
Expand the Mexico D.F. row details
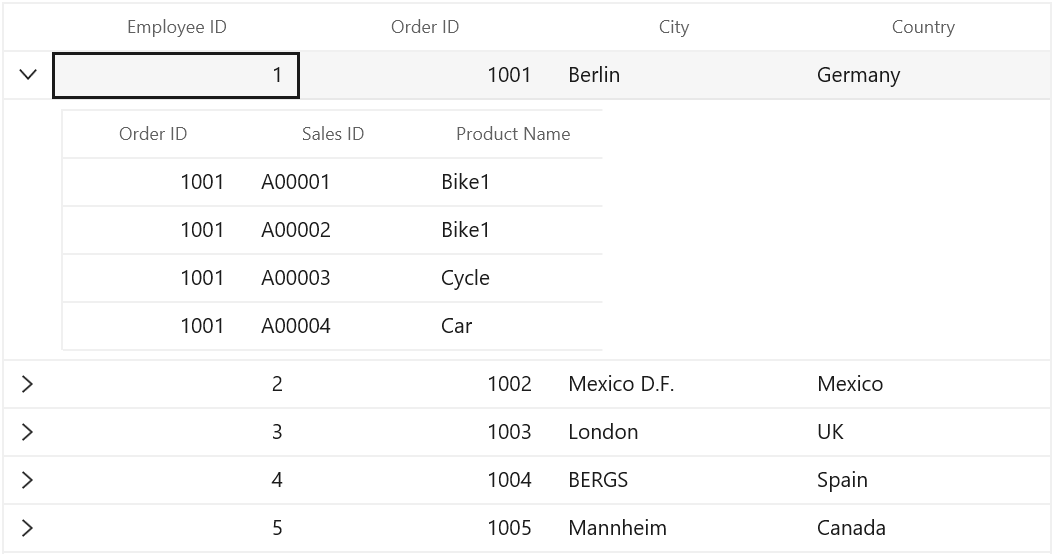click(28, 384)
